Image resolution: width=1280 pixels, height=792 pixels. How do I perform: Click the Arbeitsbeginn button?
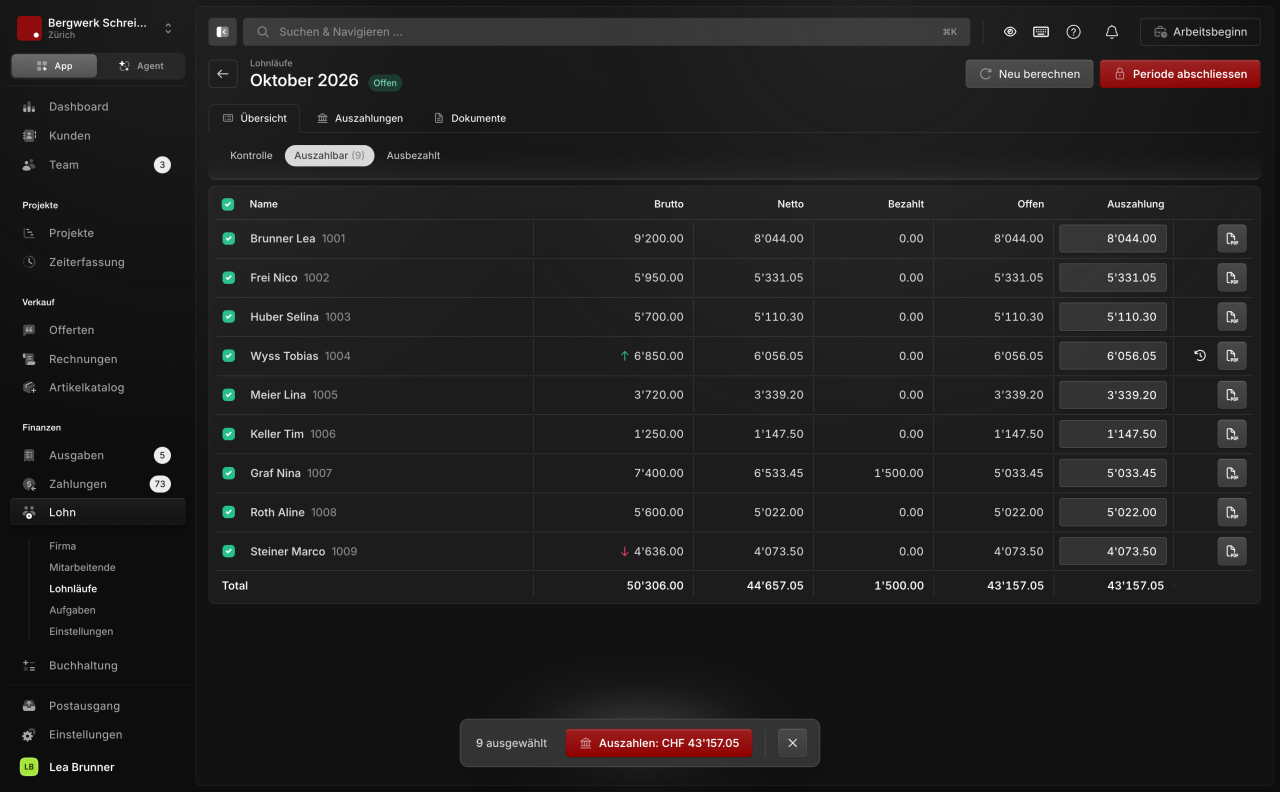point(1200,32)
